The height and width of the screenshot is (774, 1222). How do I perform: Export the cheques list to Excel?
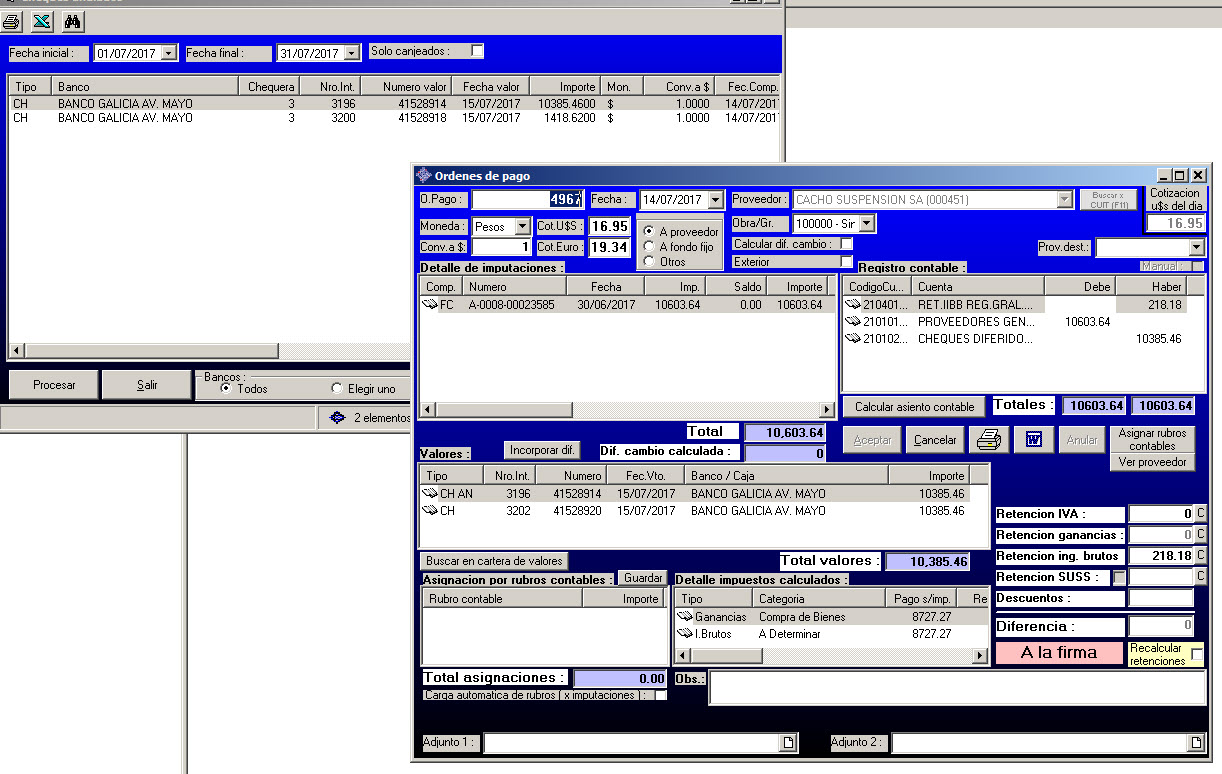click(x=41, y=21)
